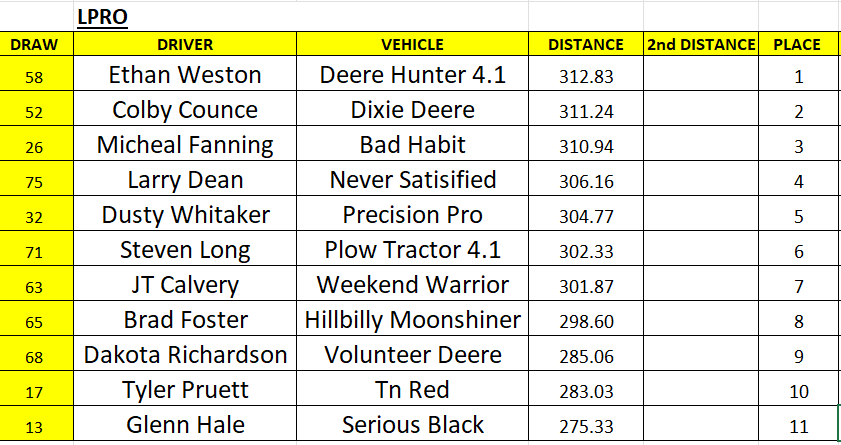Select the Dakota Richardson cell
The height and width of the screenshot is (445, 841).
point(185,356)
